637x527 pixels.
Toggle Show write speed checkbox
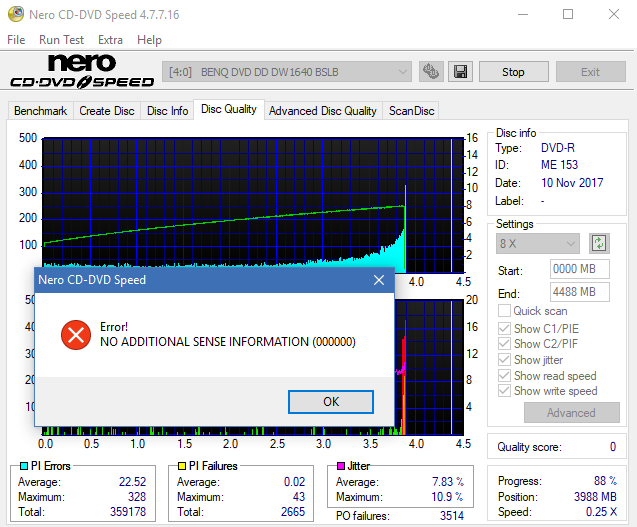pyautogui.click(x=504, y=391)
